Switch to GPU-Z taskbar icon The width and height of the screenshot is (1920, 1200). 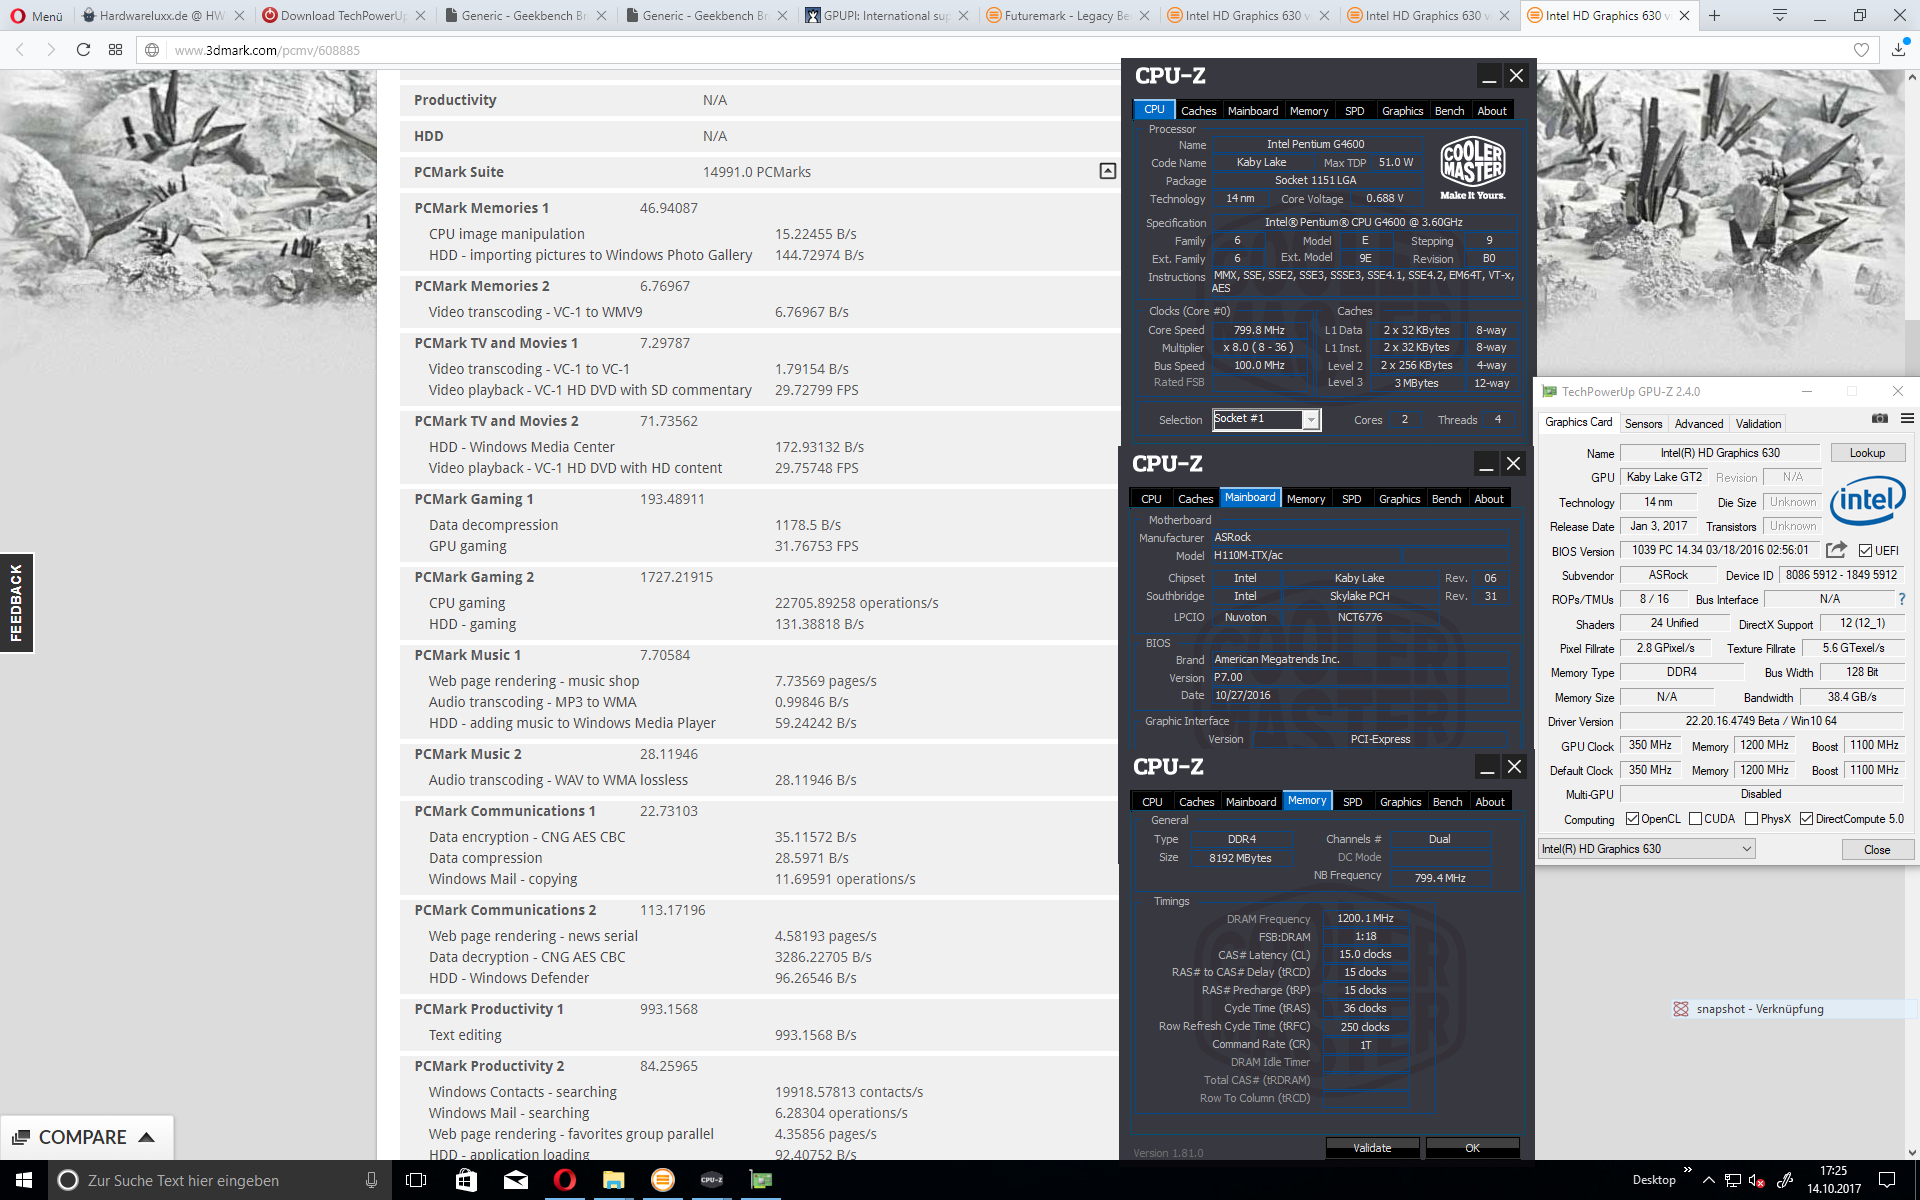pos(761,1180)
